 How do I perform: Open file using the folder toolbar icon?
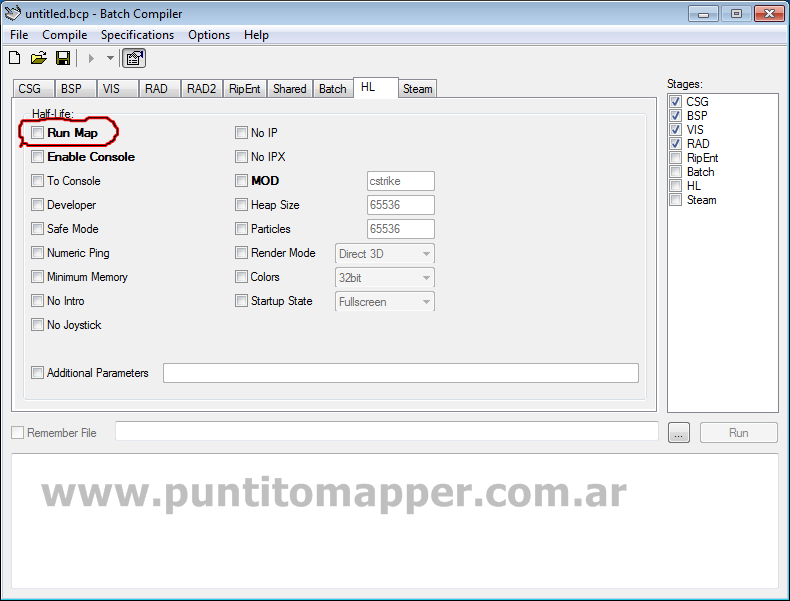point(39,58)
